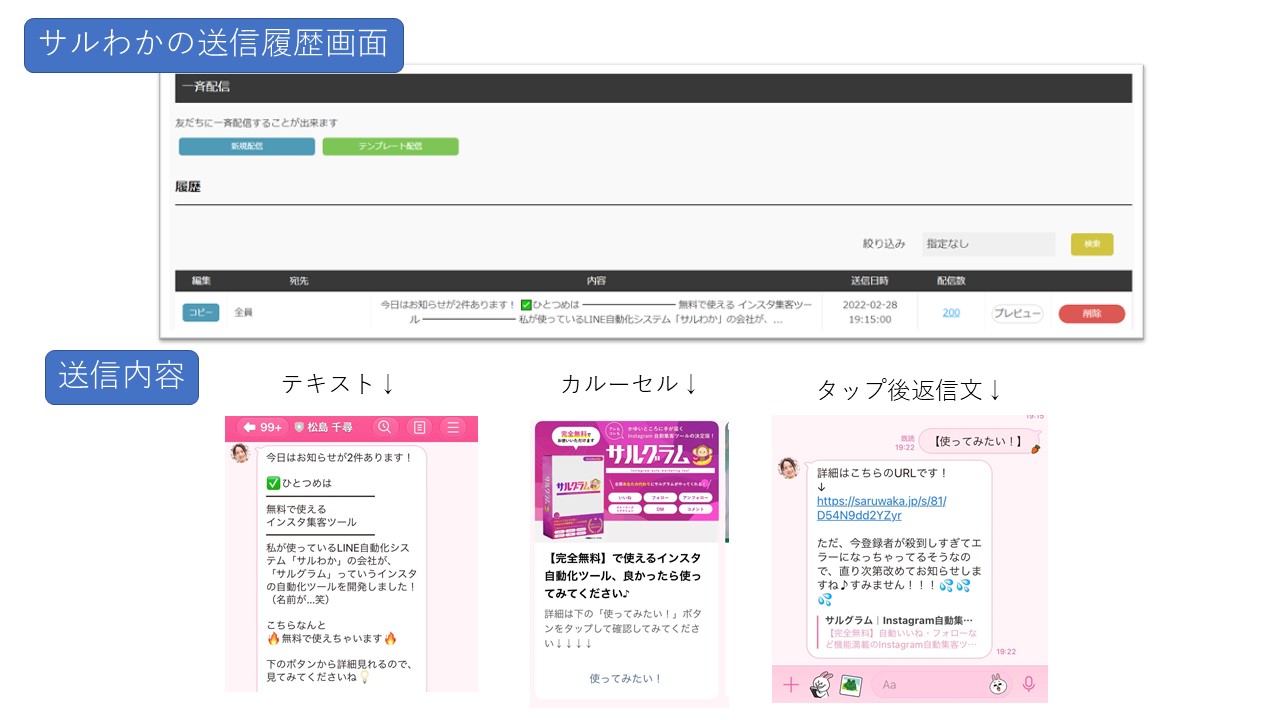
Task: Click the 全員 recipient cell
Action: point(243,313)
